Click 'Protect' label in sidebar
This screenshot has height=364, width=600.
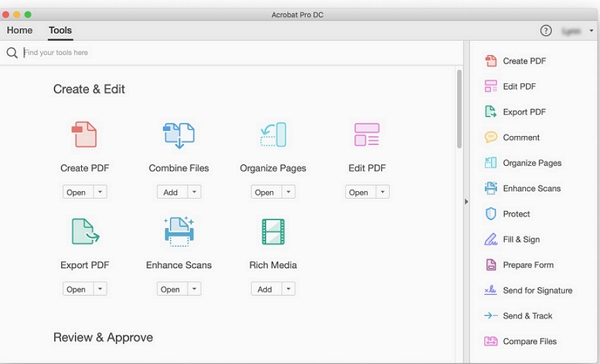tap(516, 214)
